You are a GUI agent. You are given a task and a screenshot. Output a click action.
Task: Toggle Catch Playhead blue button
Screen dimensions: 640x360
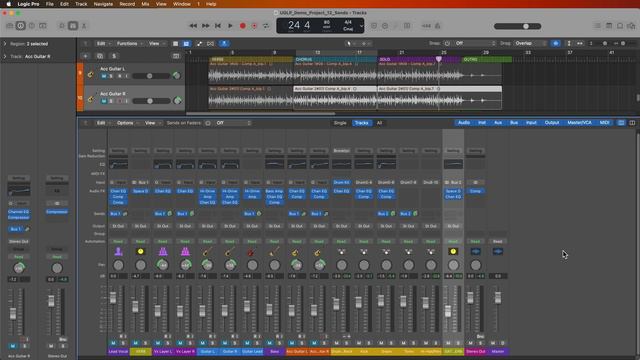point(224,43)
